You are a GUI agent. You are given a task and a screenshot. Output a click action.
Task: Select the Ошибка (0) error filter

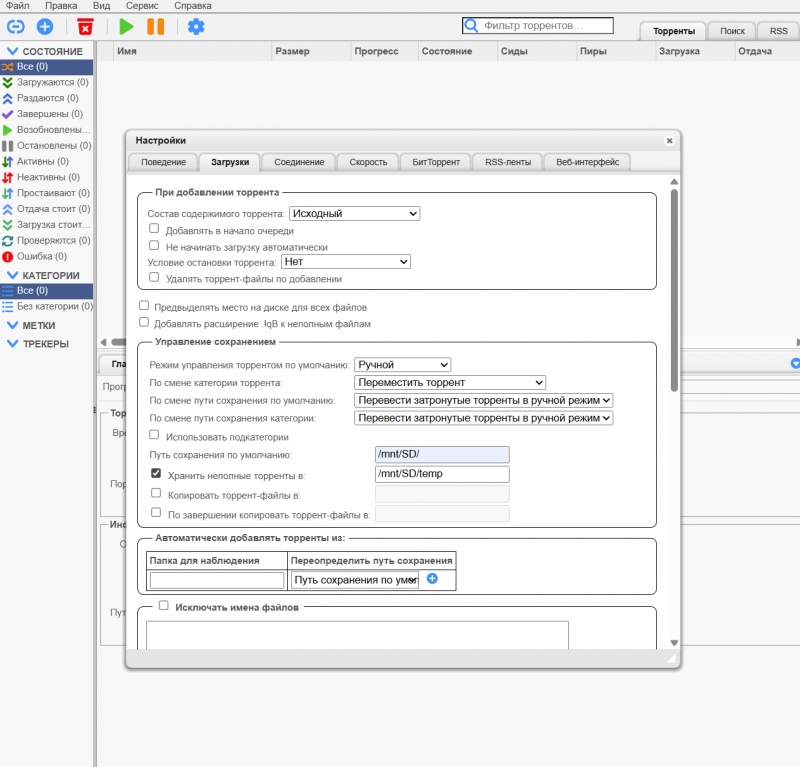coord(42,256)
